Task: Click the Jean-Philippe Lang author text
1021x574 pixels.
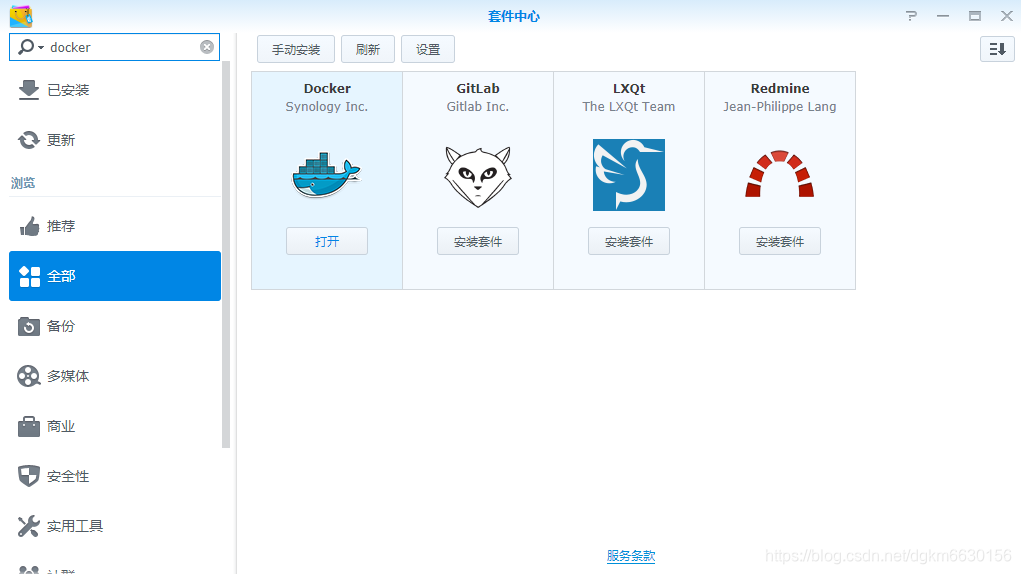Action: coord(779,107)
